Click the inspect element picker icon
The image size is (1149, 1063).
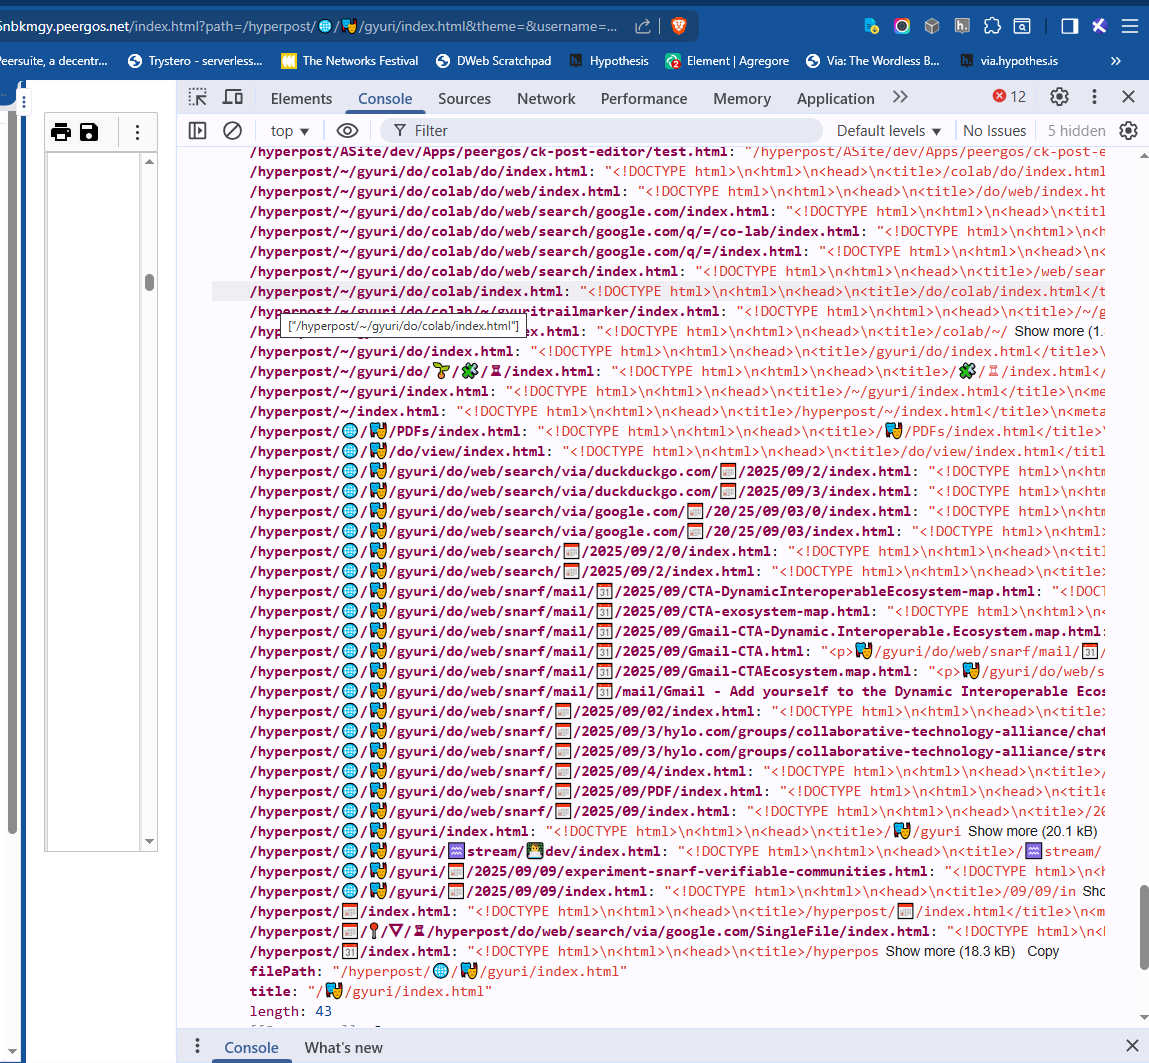(198, 97)
